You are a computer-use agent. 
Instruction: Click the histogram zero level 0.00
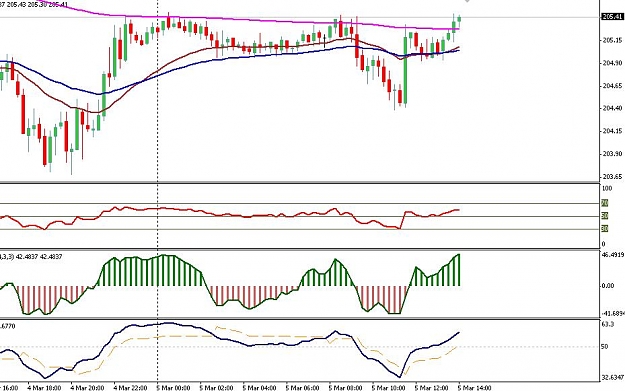608,286
